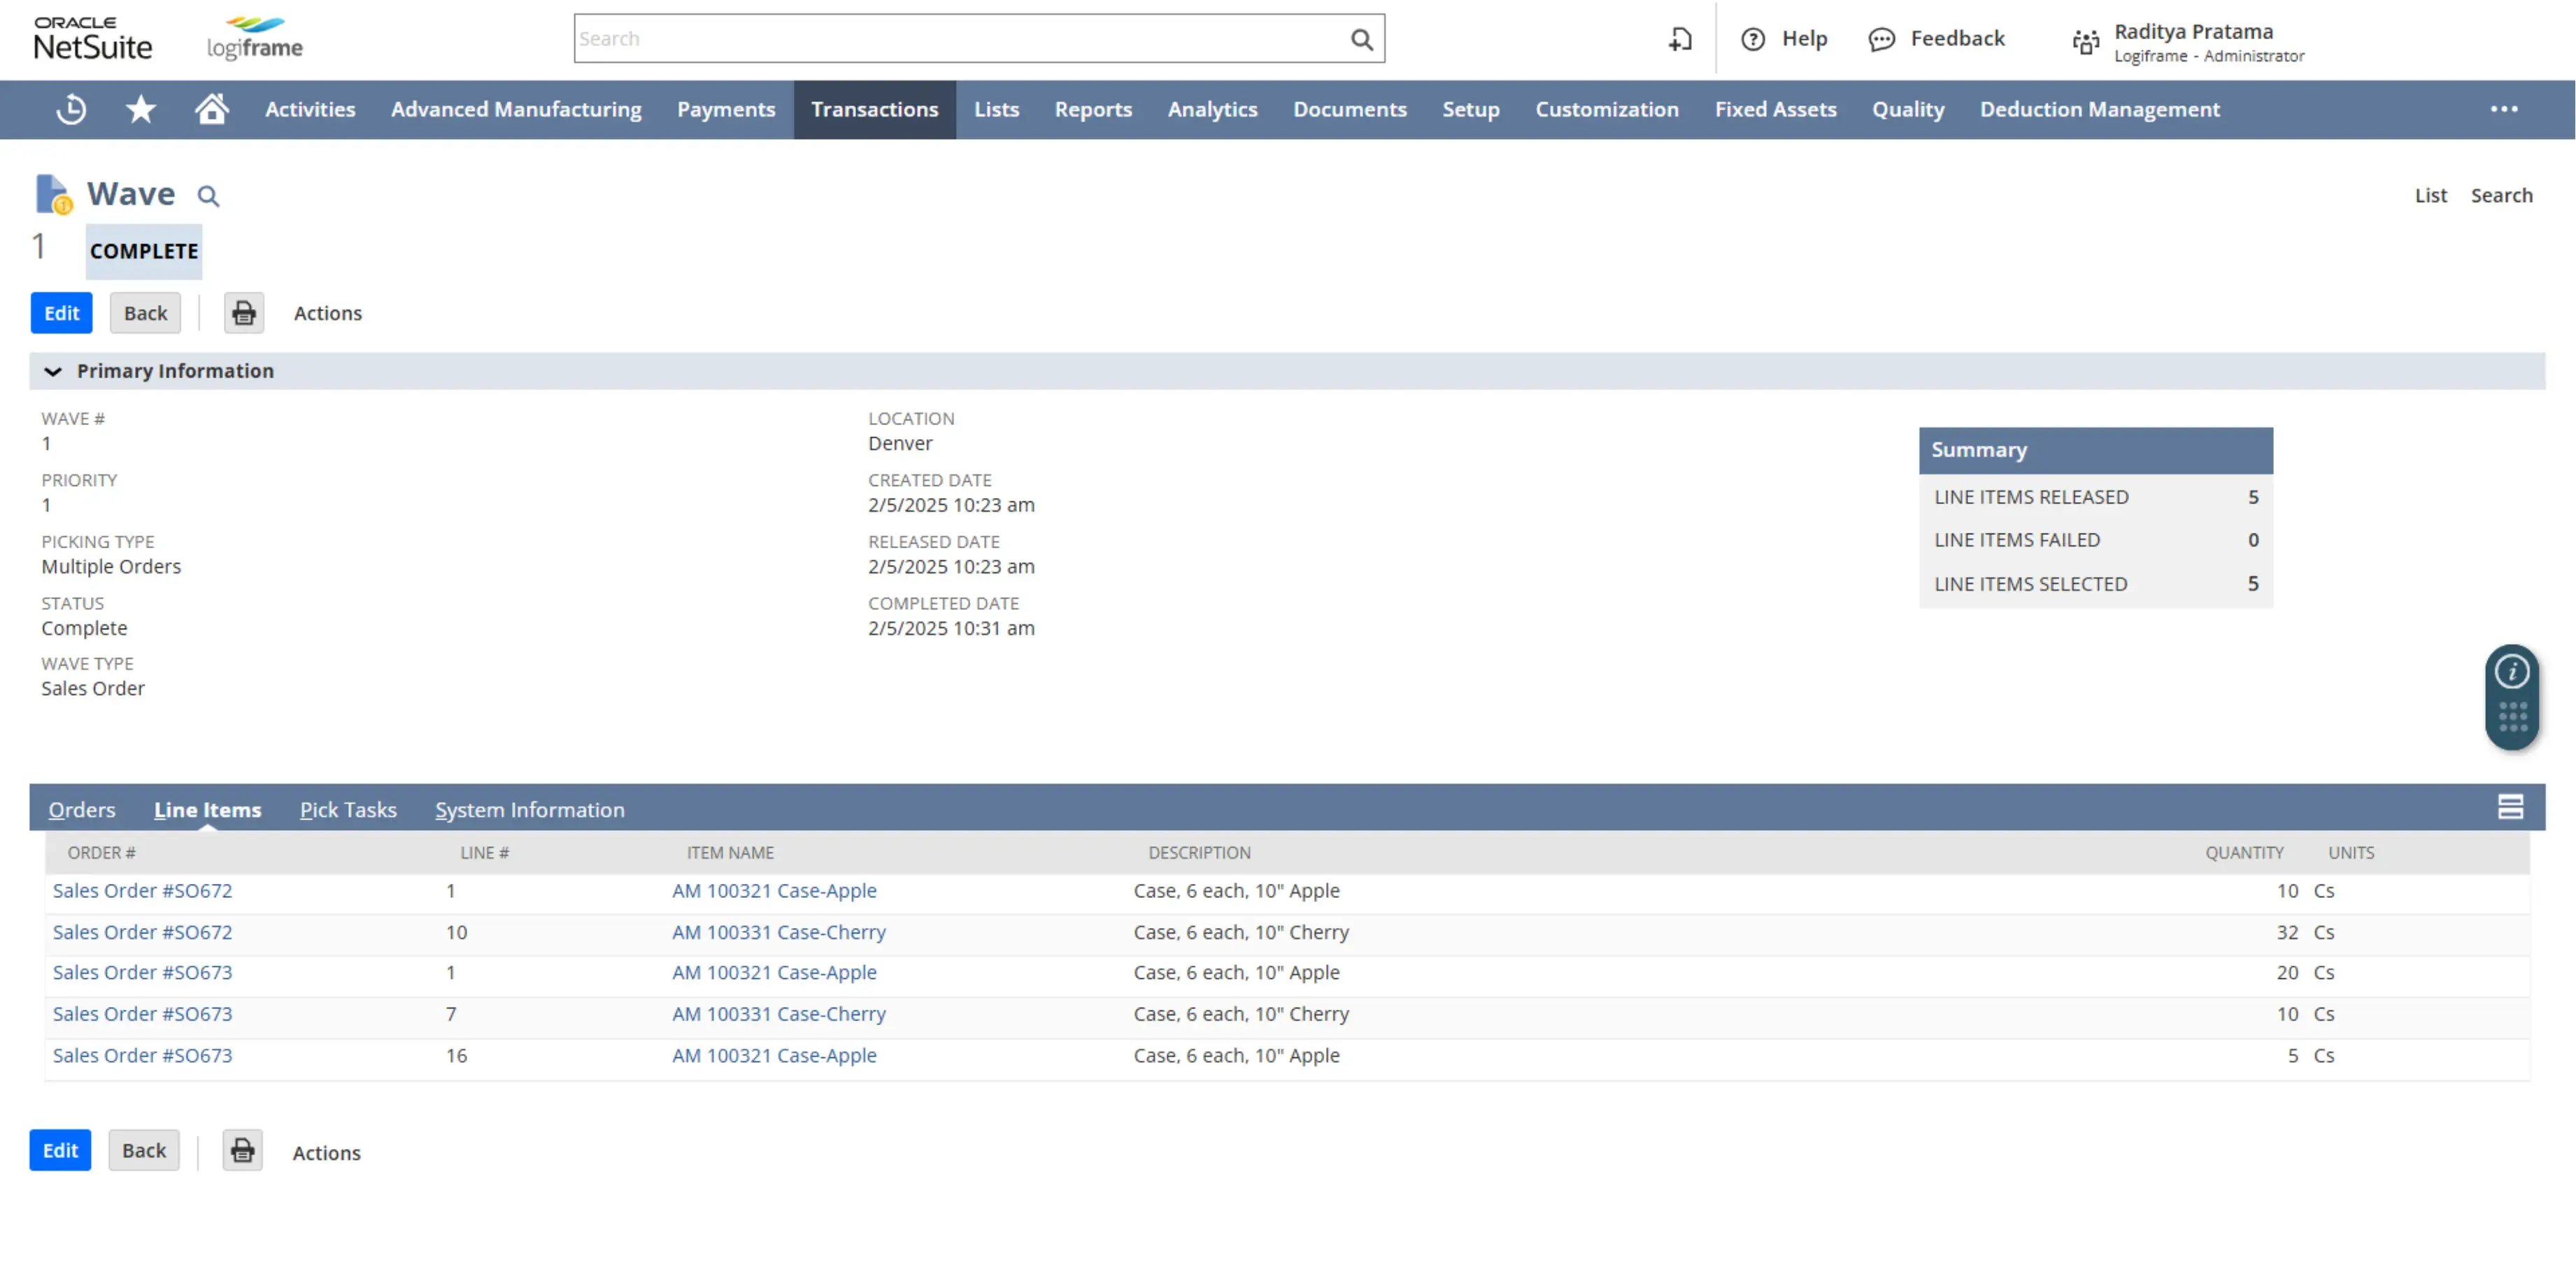2576x1272 pixels.
Task: Click the sublist view customization icon
Action: point(2510,807)
